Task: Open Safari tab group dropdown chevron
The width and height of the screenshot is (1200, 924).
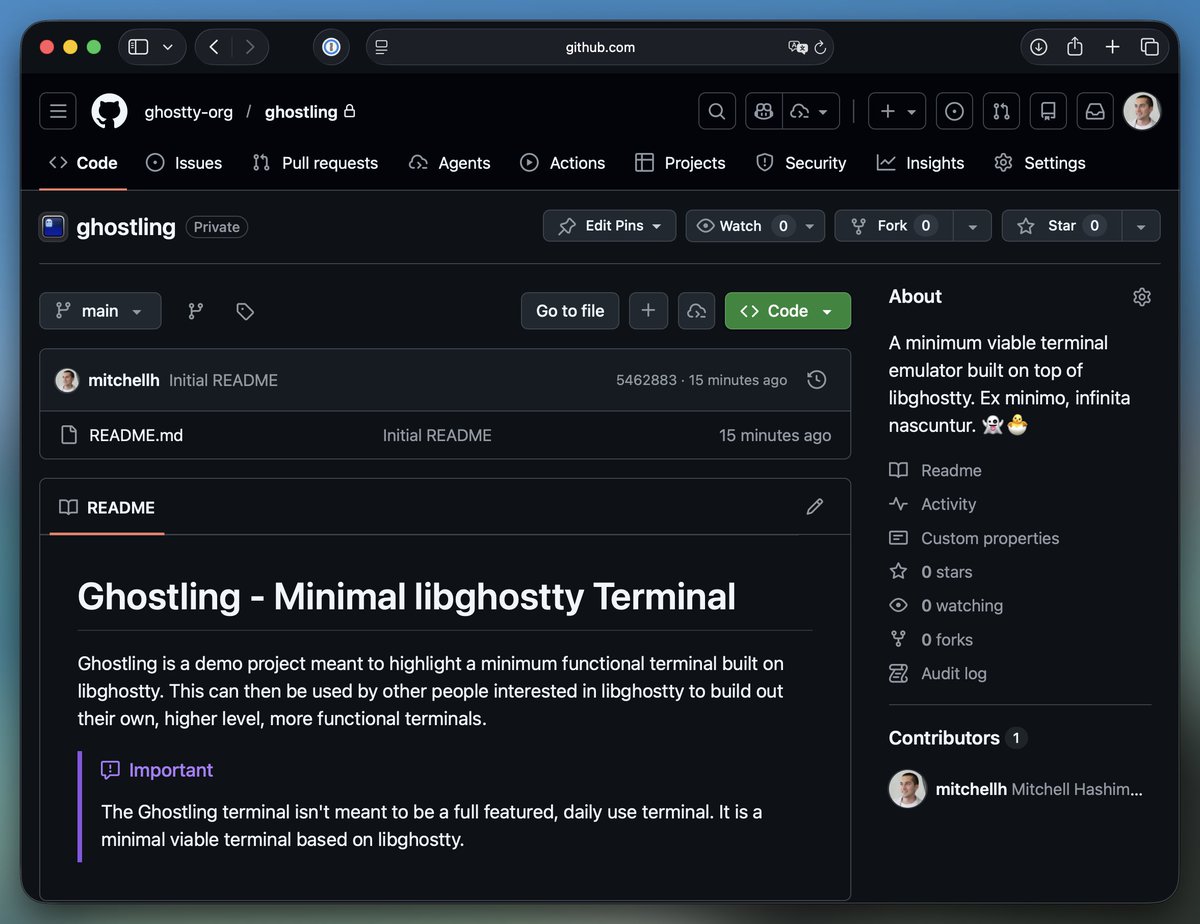Action: [168, 47]
